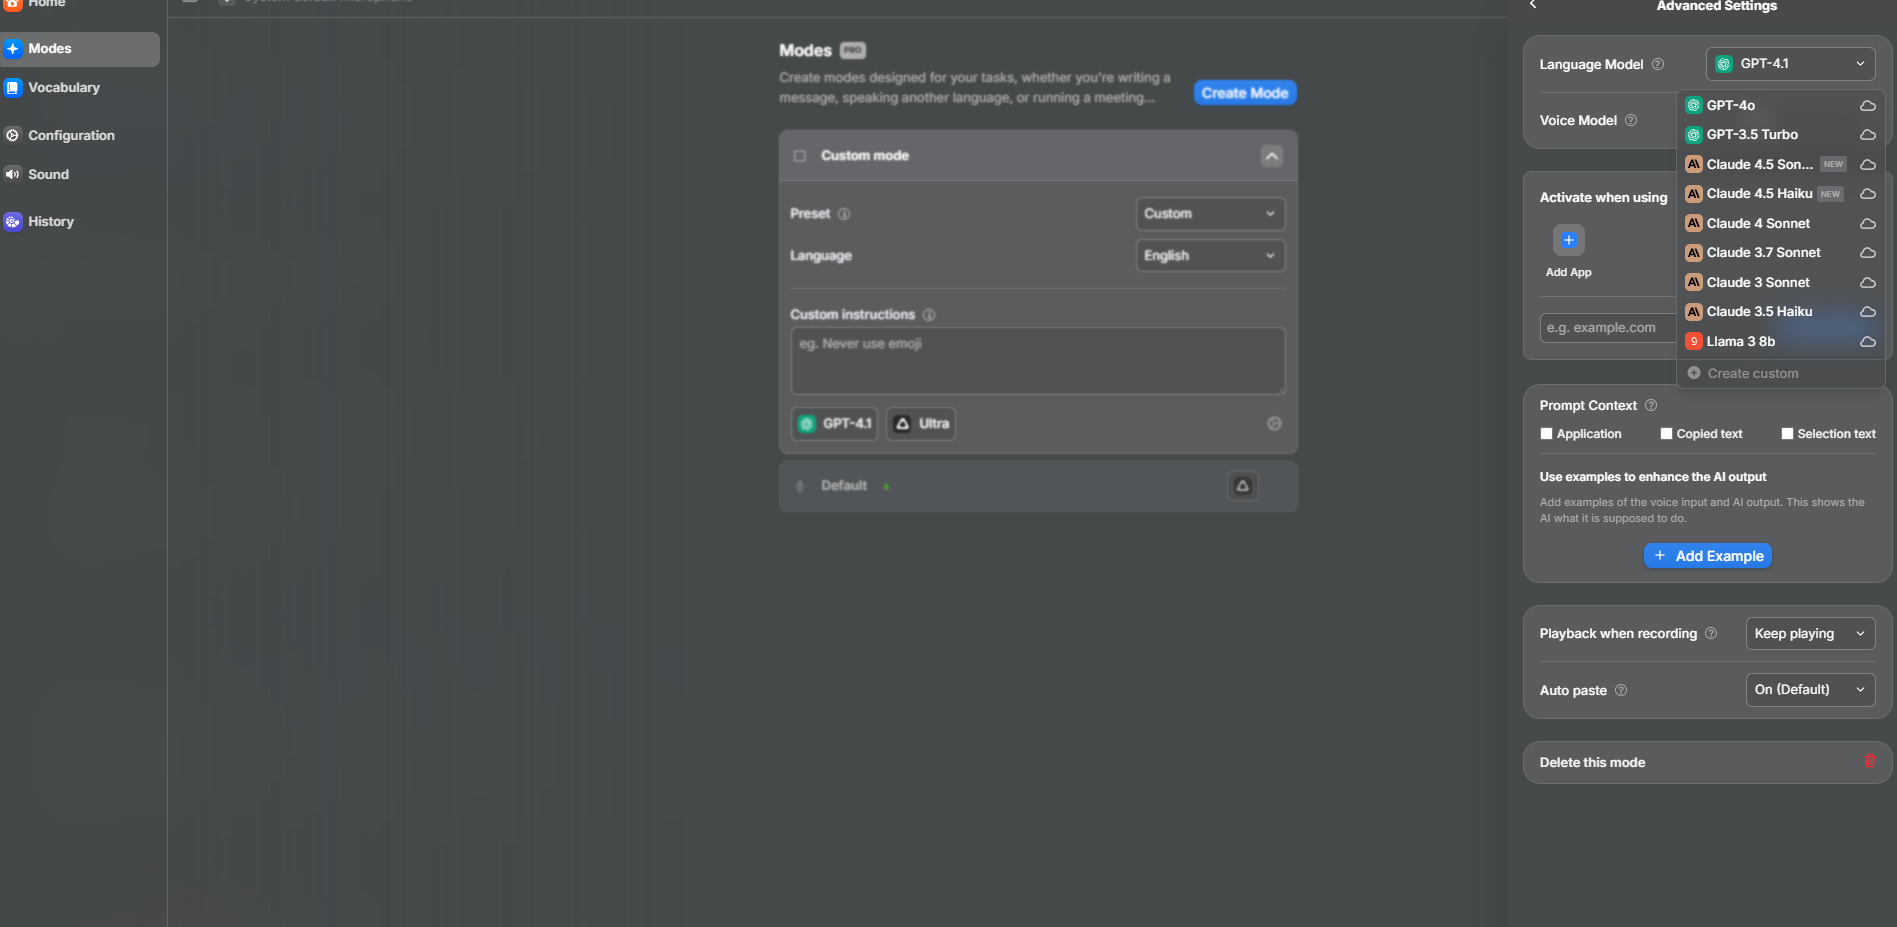Image resolution: width=1897 pixels, height=927 pixels.
Task: Click the info icon next to Preset
Action: 844,214
